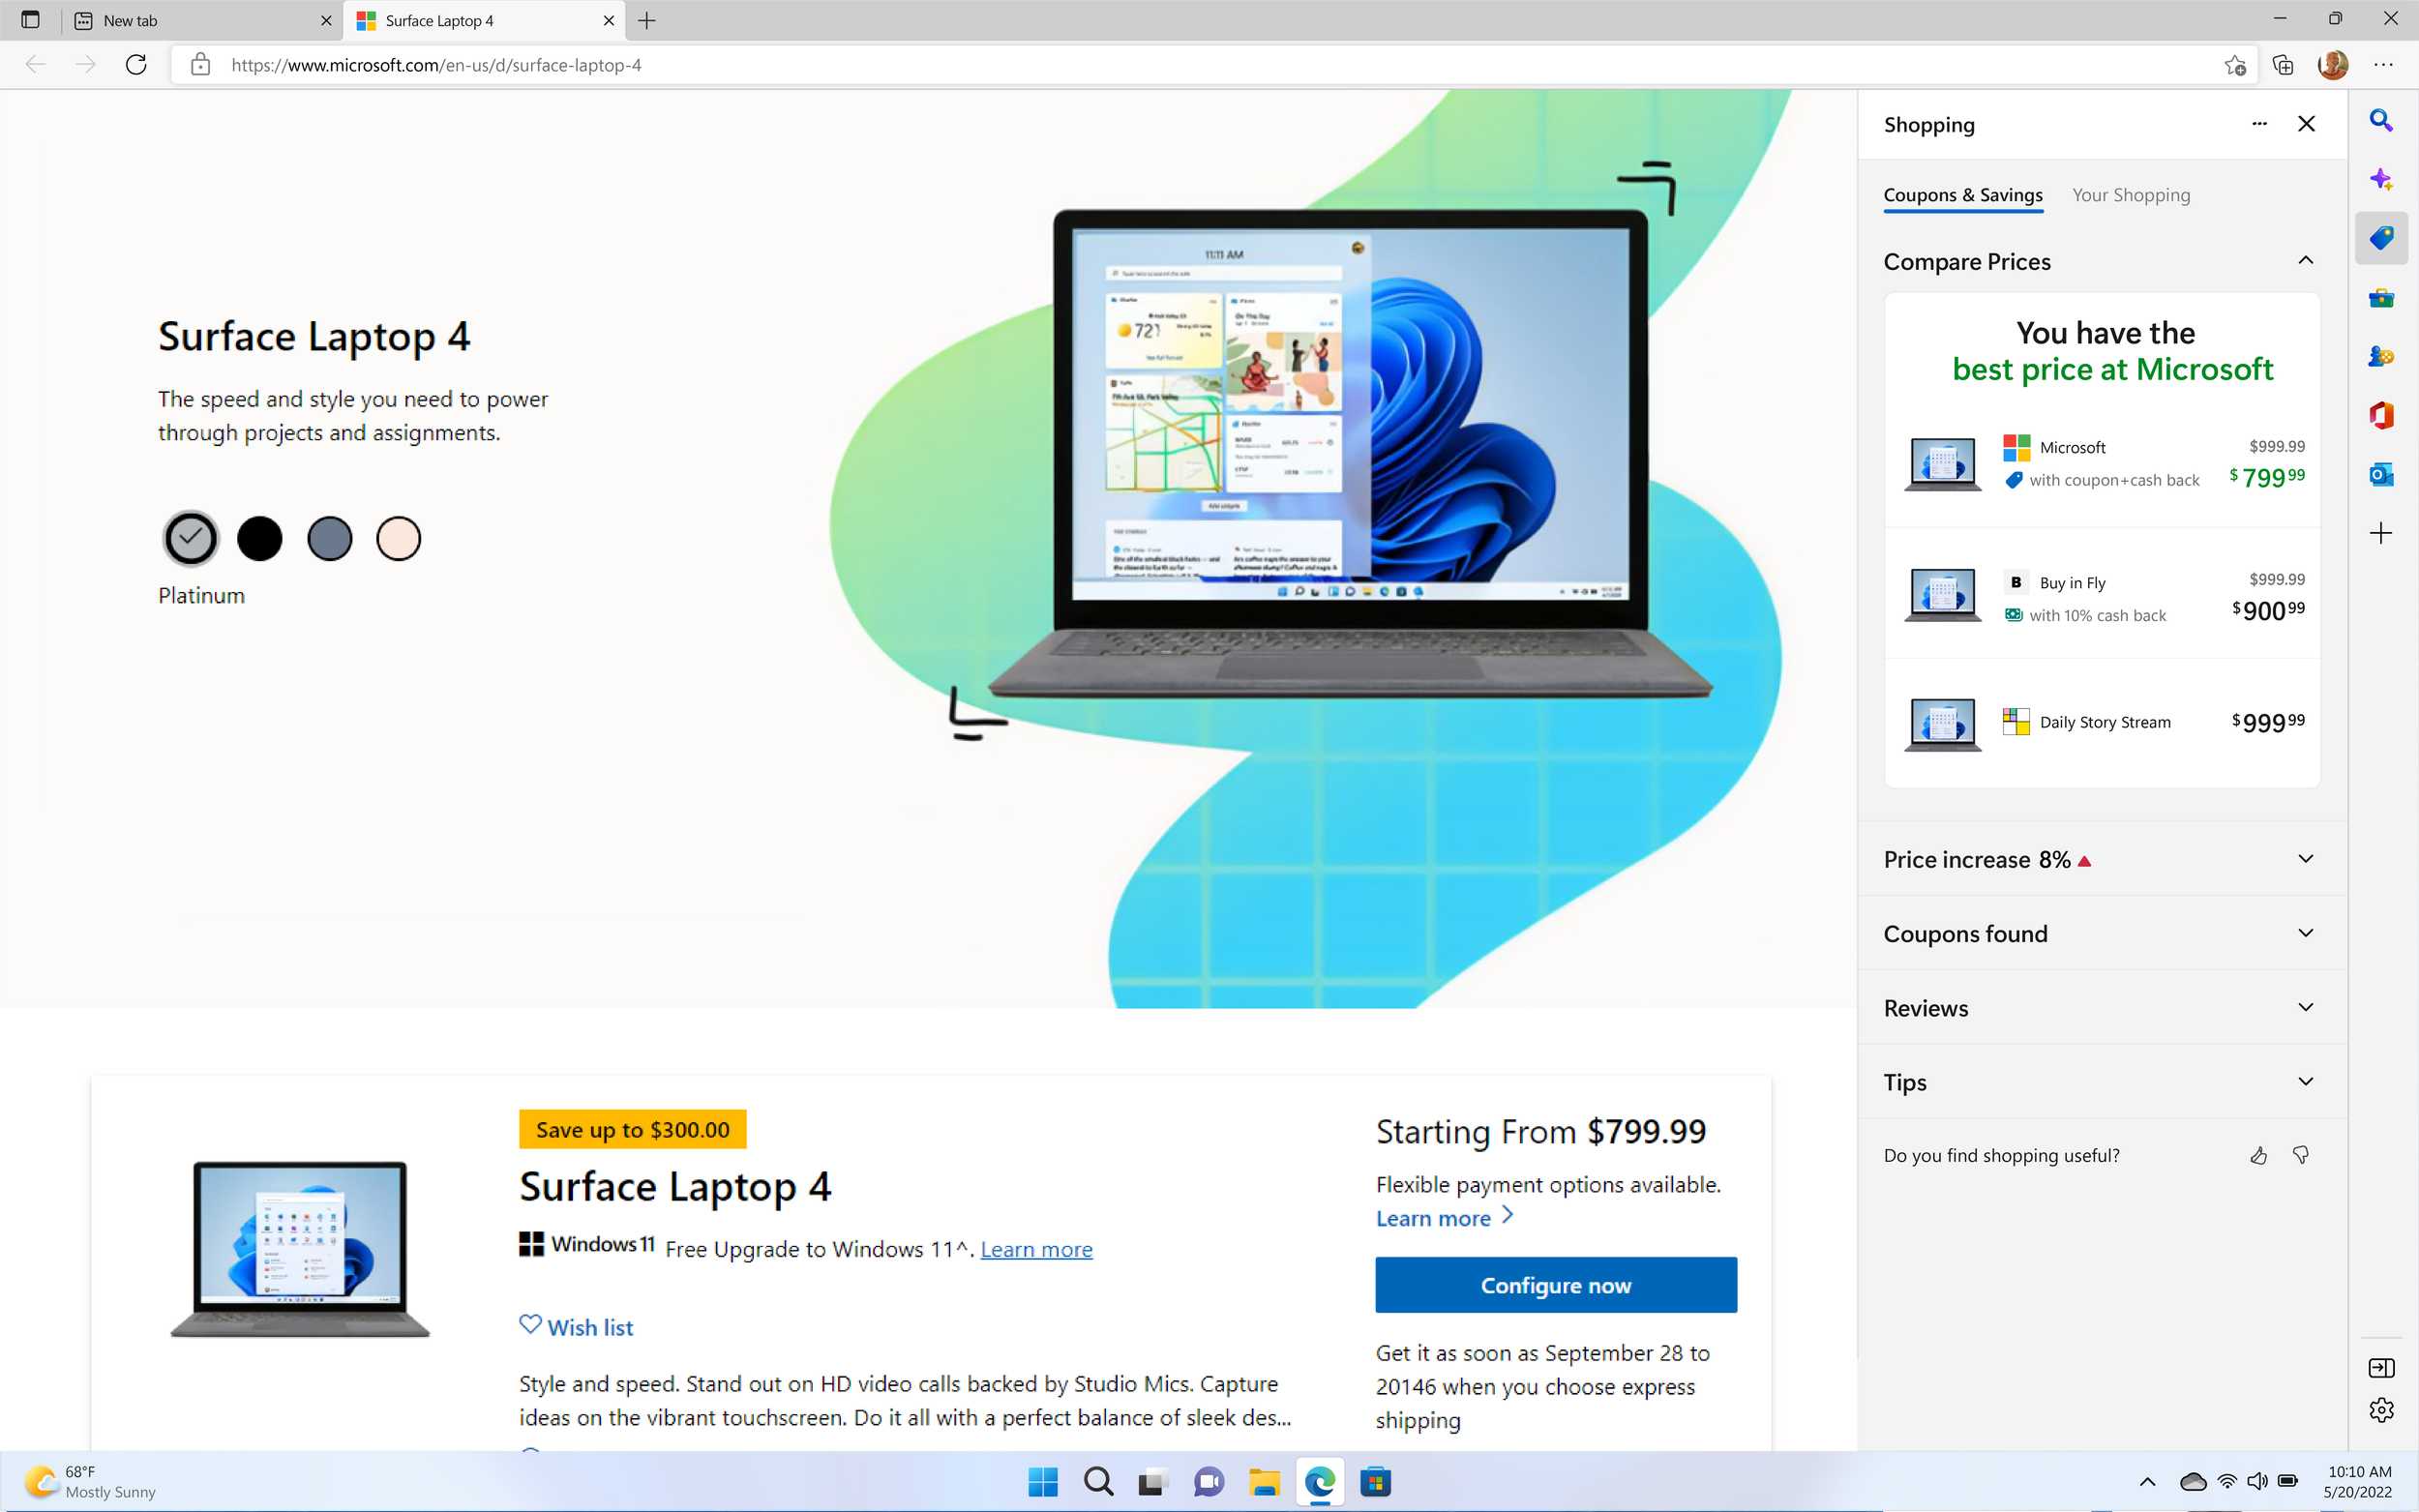Open the Edge settings and more menu
Image resolution: width=2419 pixels, height=1512 pixels.
(x=2383, y=65)
